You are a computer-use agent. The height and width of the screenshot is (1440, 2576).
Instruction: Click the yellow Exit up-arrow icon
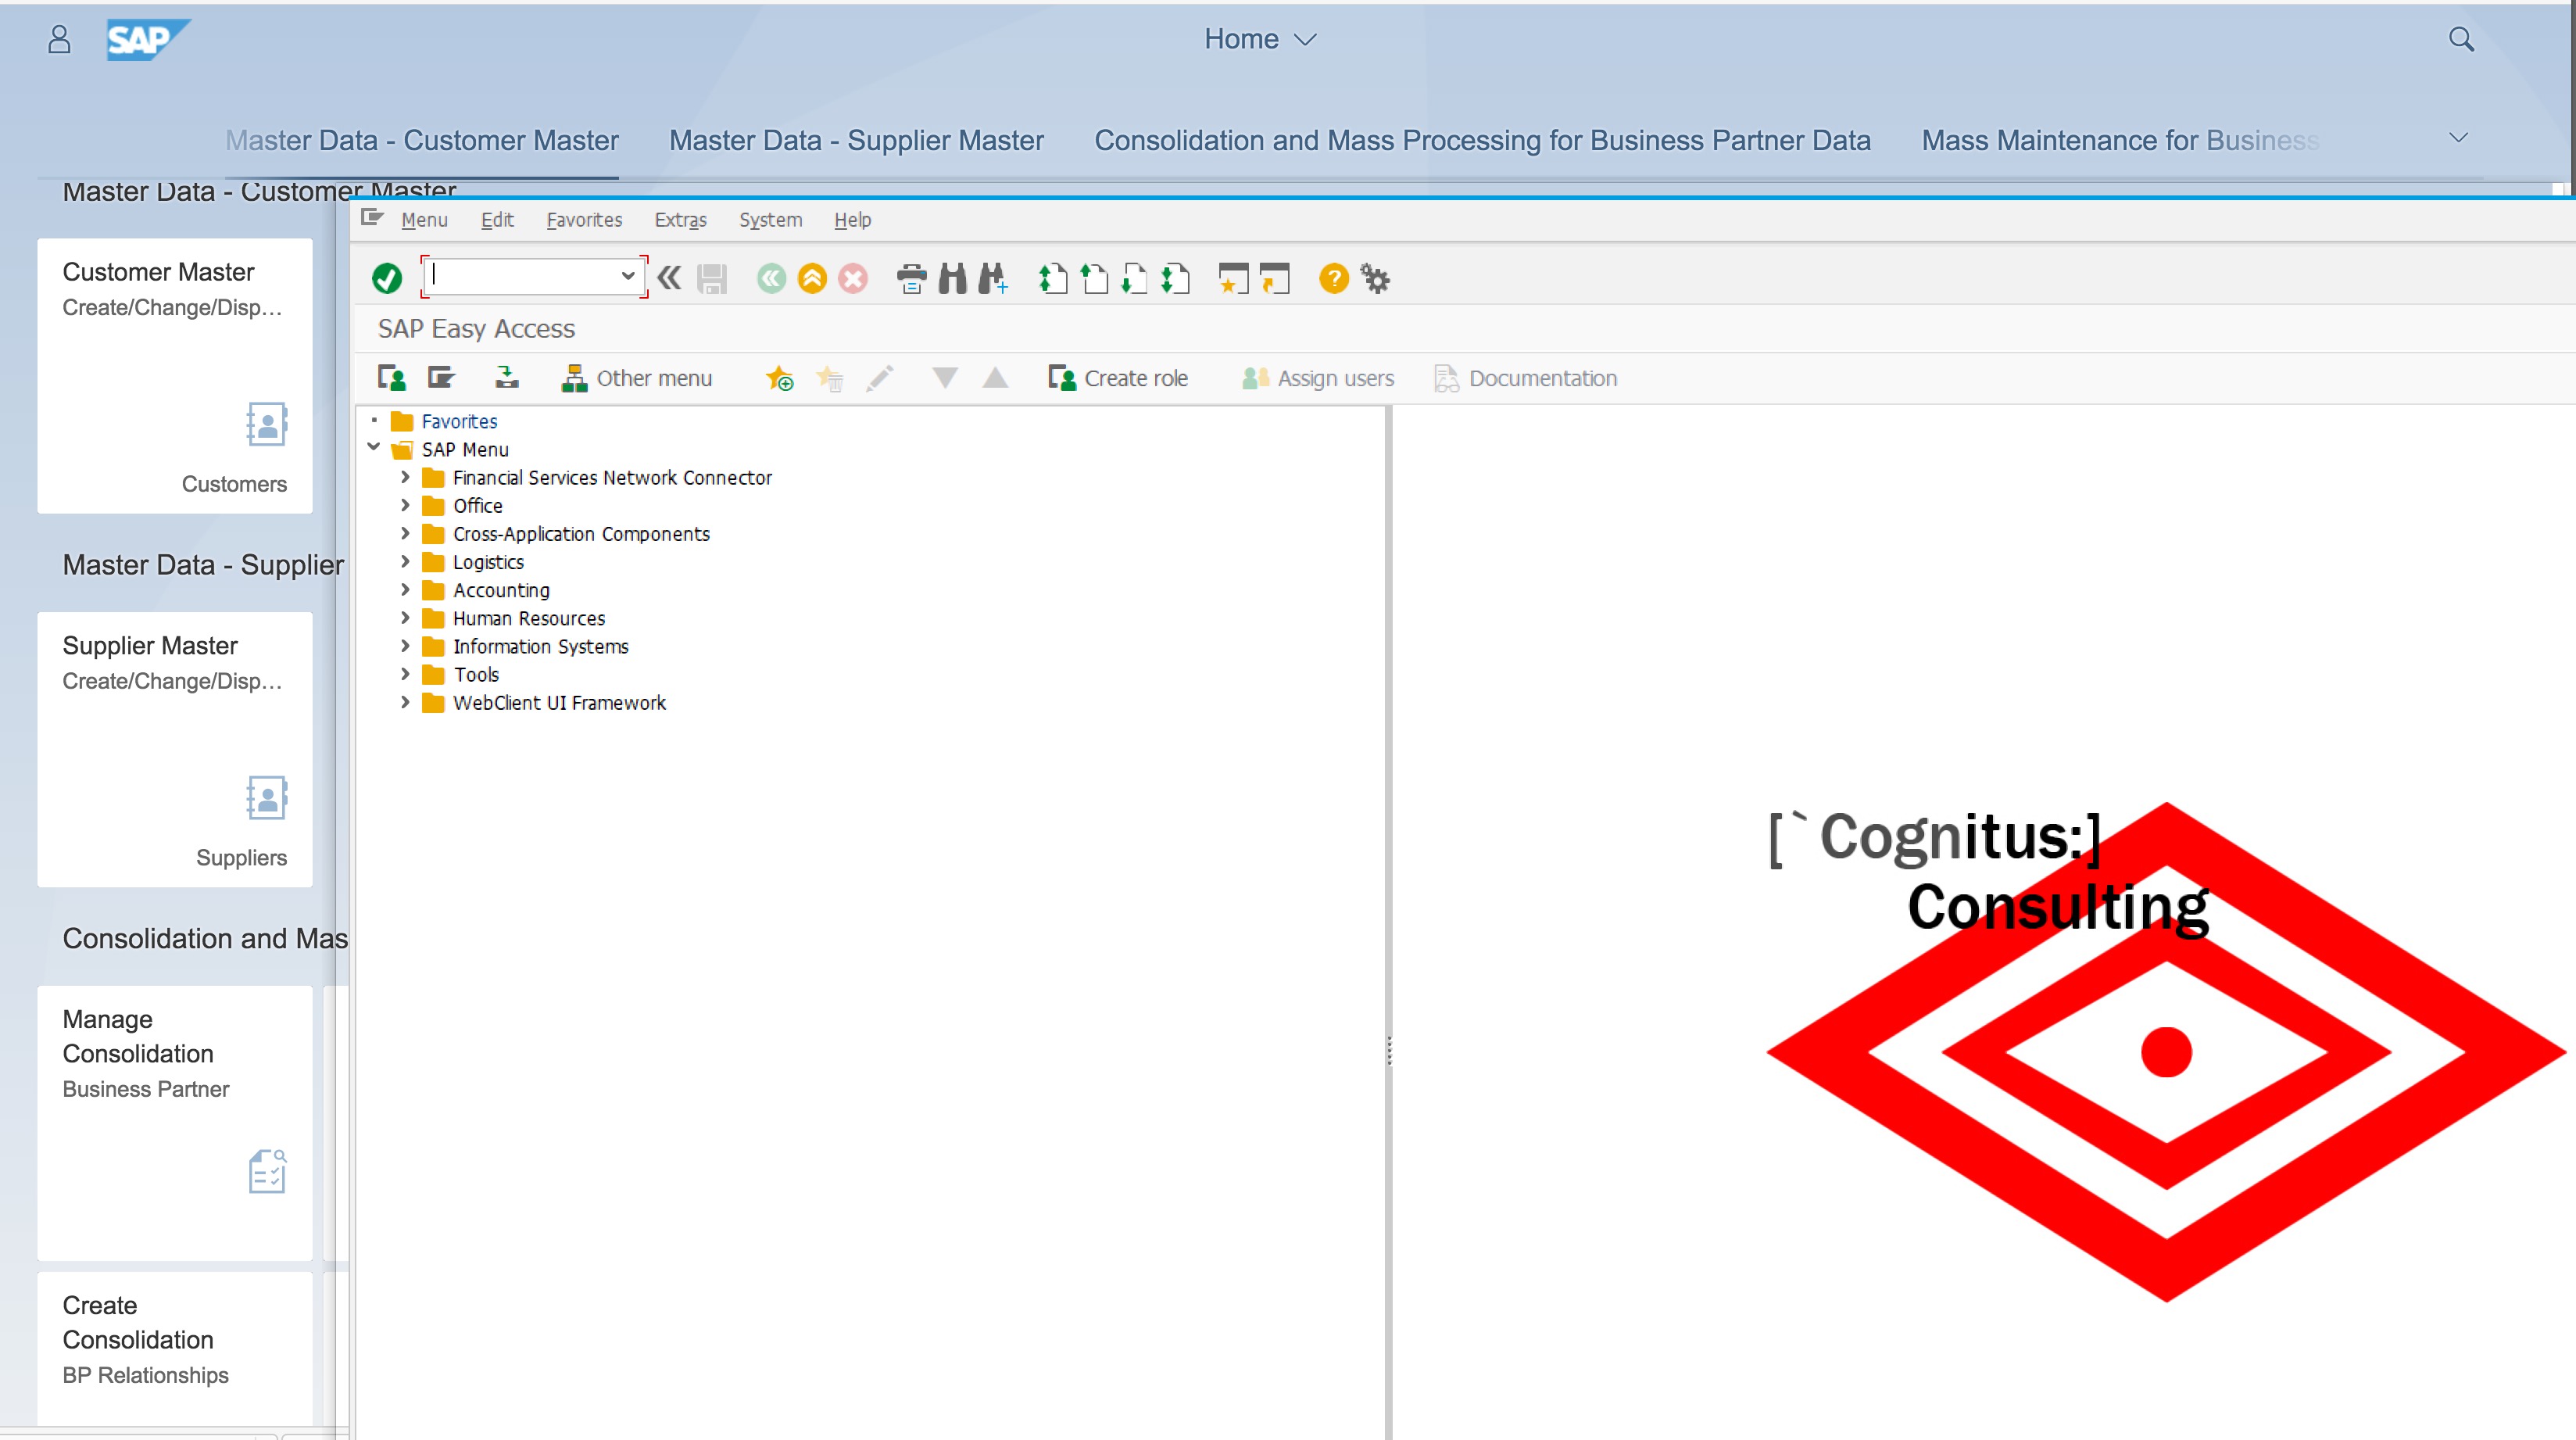coord(812,278)
